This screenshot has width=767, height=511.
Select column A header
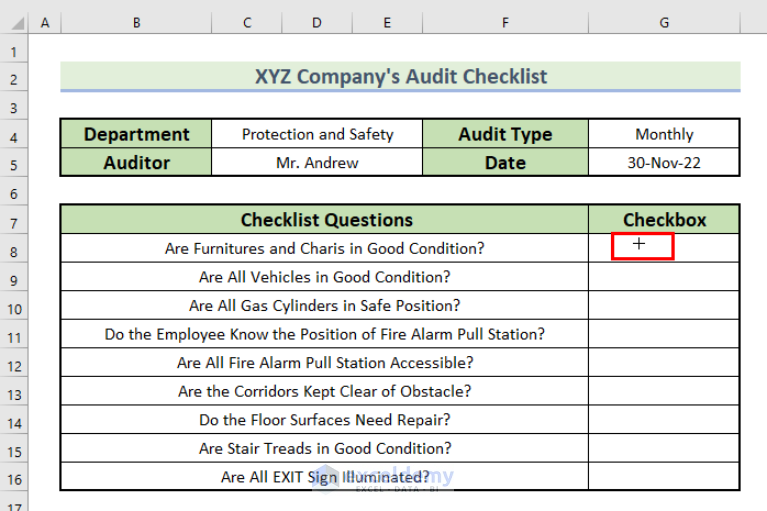tap(45, 22)
